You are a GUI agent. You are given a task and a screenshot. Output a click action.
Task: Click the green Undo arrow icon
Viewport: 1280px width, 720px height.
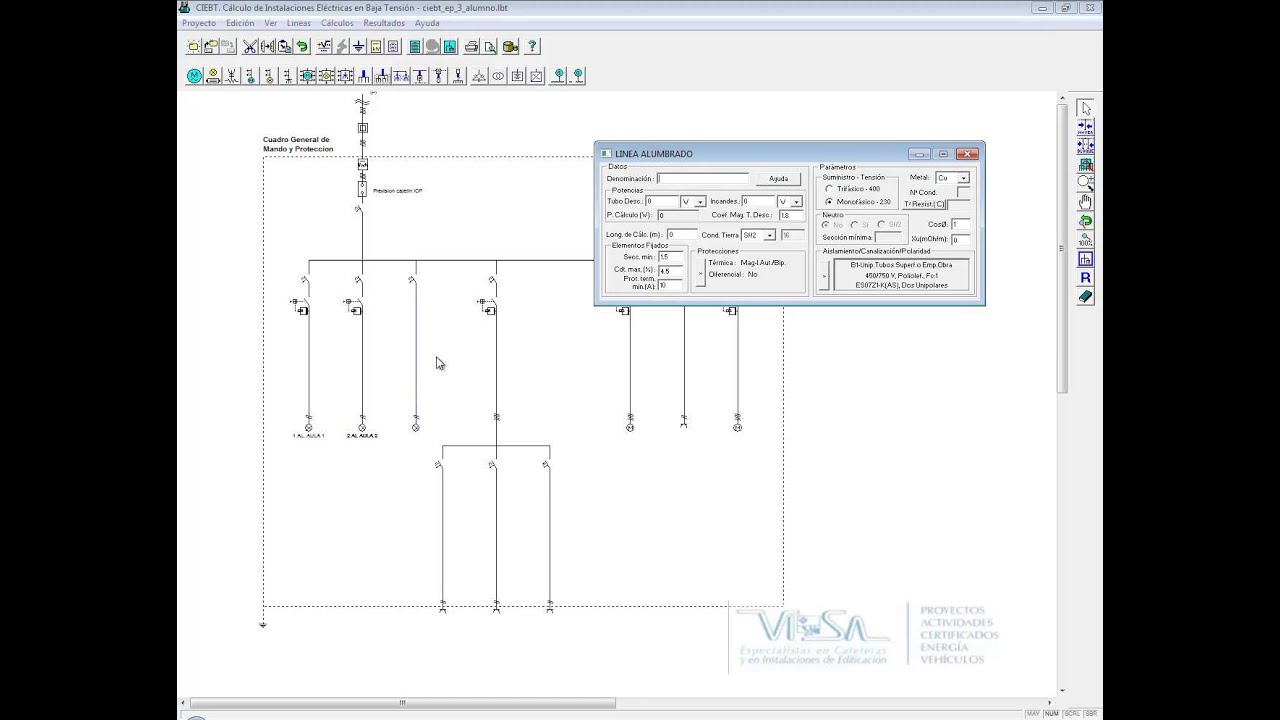pos(302,46)
